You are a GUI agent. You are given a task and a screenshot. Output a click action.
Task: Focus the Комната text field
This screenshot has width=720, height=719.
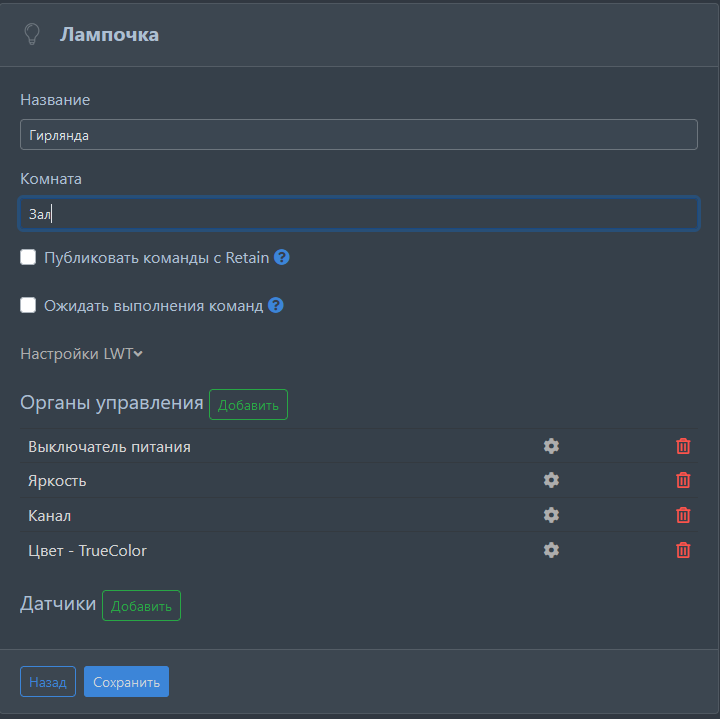pos(359,214)
